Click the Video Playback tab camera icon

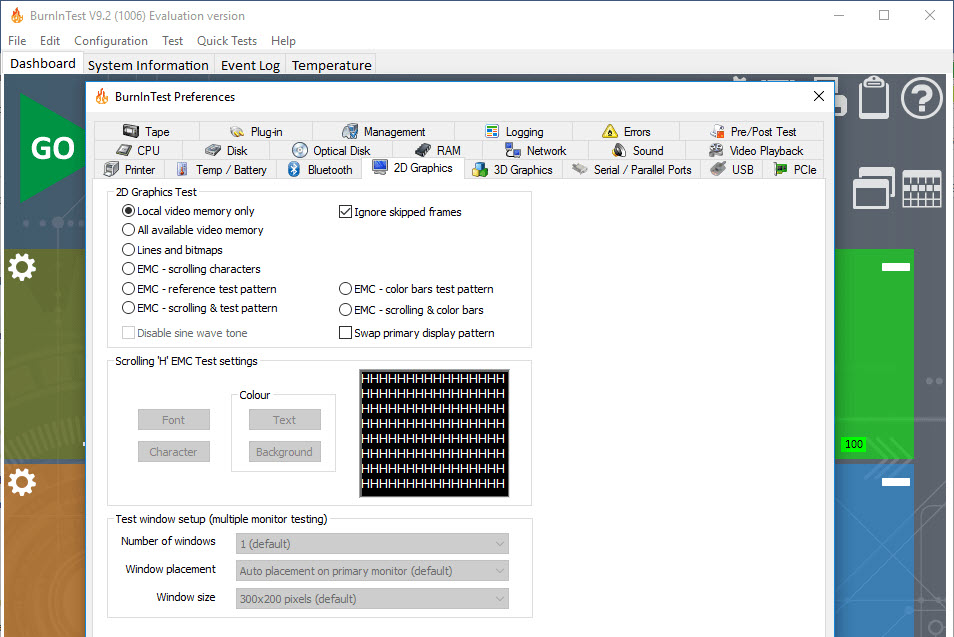point(716,150)
